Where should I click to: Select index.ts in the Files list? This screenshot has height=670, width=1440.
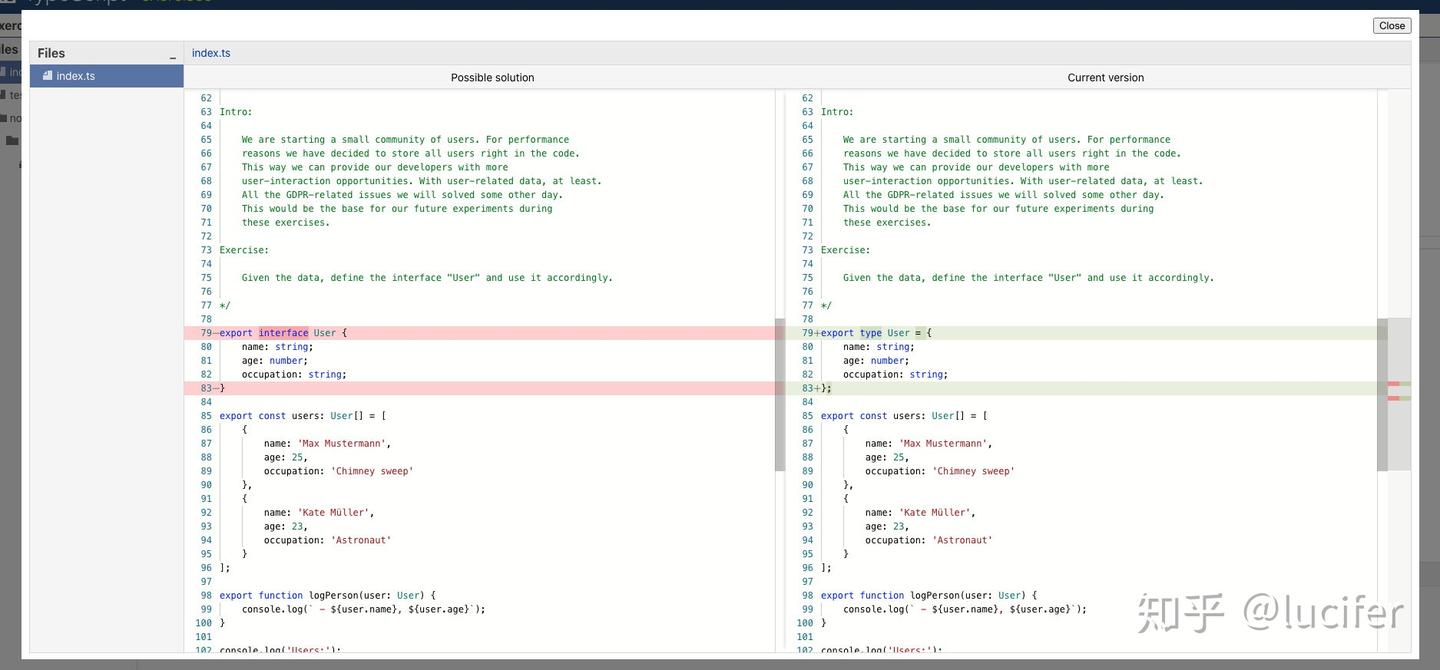point(106,76)
